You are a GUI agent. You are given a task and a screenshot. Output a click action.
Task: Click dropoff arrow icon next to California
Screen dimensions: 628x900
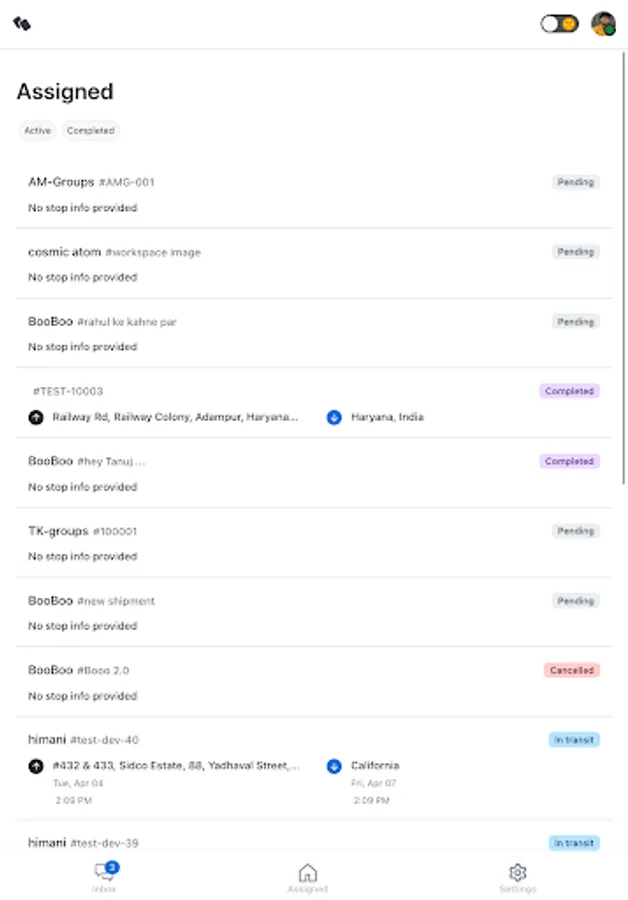334,766
